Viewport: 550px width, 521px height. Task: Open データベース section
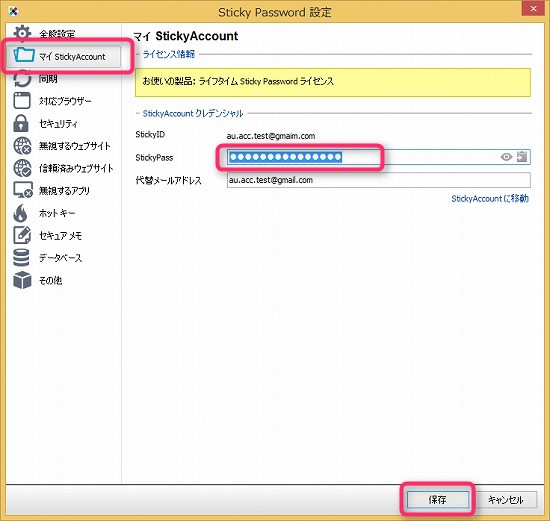click(60, 258)
